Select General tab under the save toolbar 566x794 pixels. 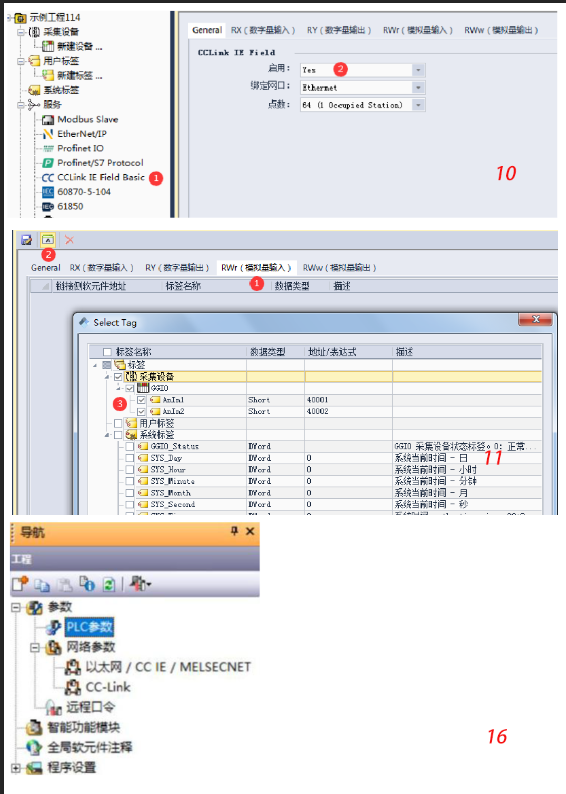[46, 267]
